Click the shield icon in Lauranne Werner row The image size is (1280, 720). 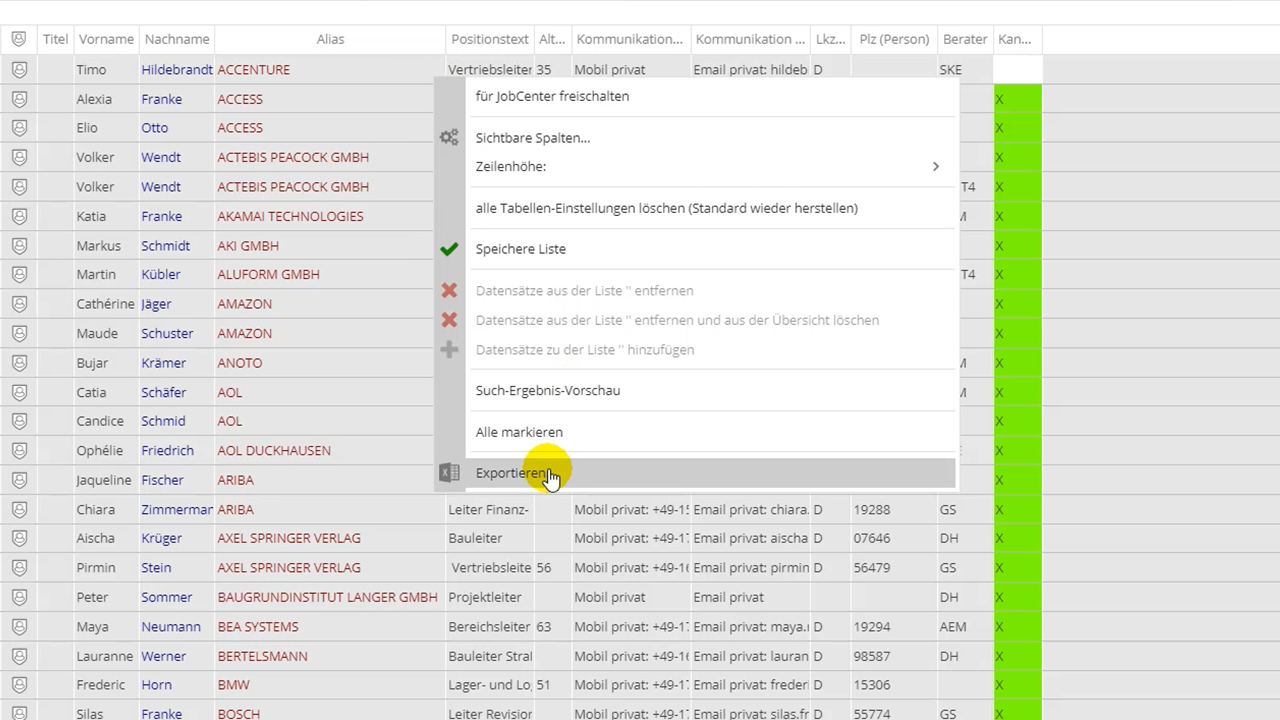(19, 656)
